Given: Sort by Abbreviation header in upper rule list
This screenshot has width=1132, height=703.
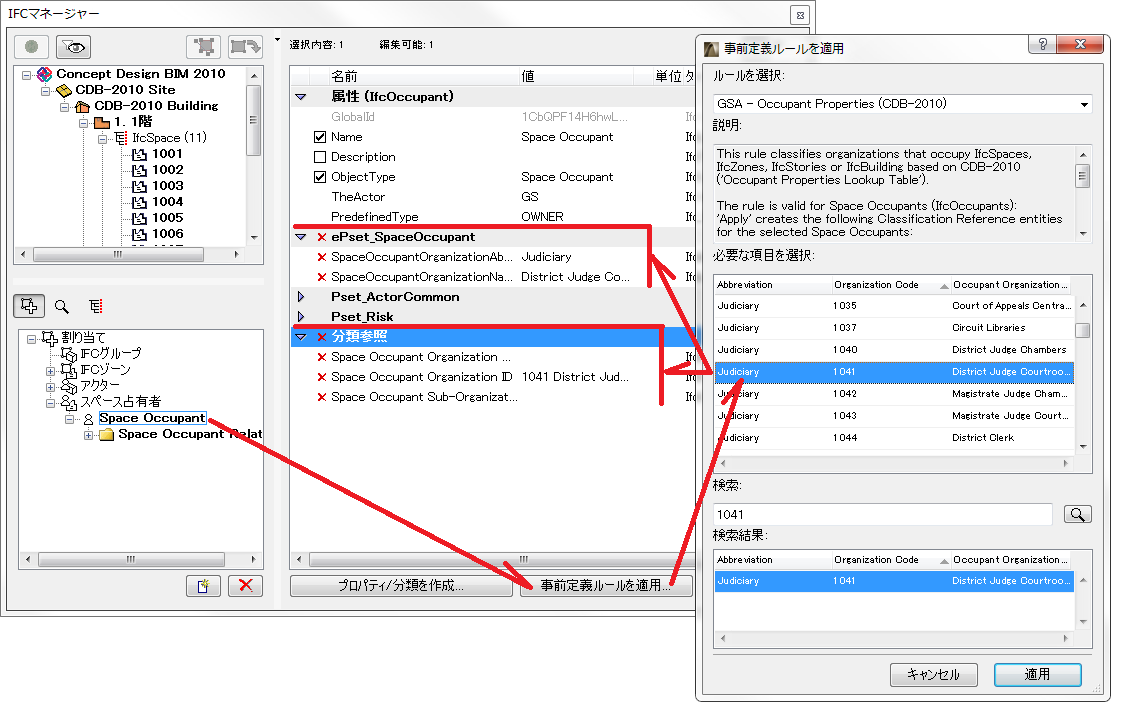Looking at the screenshot, I should pos(772,285).
